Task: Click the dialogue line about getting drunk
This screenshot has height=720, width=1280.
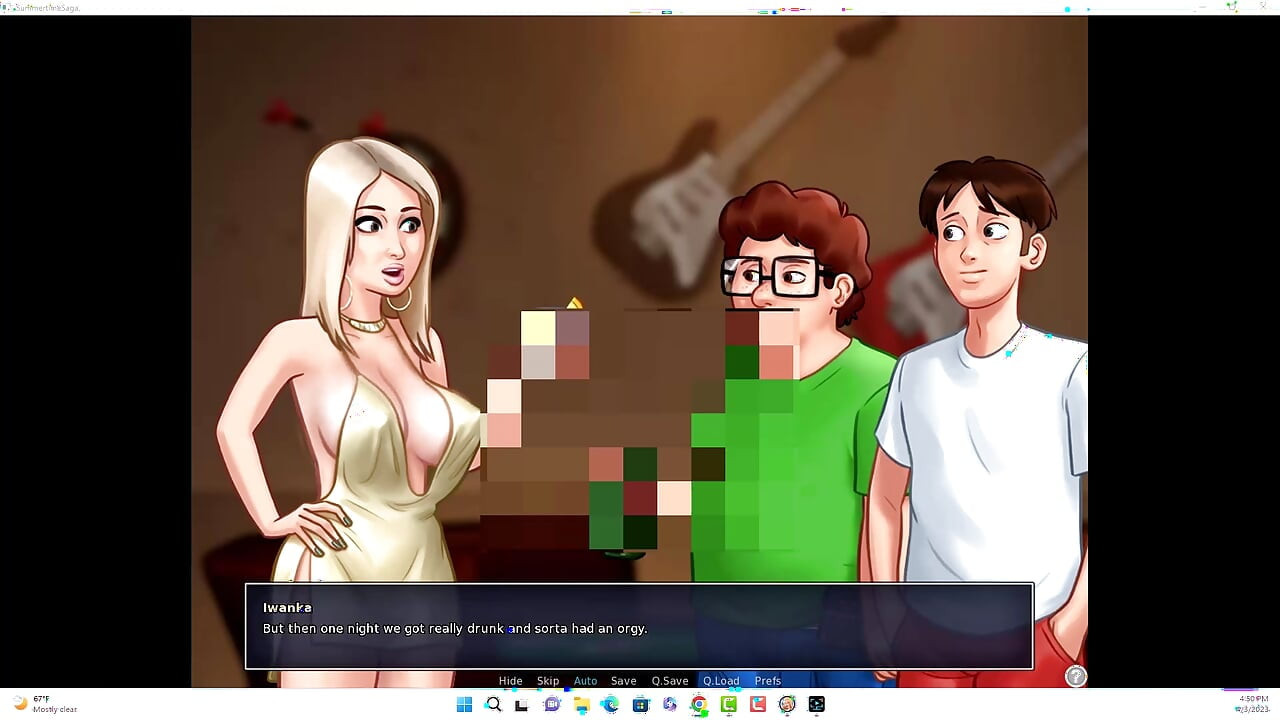Action: 455,629
